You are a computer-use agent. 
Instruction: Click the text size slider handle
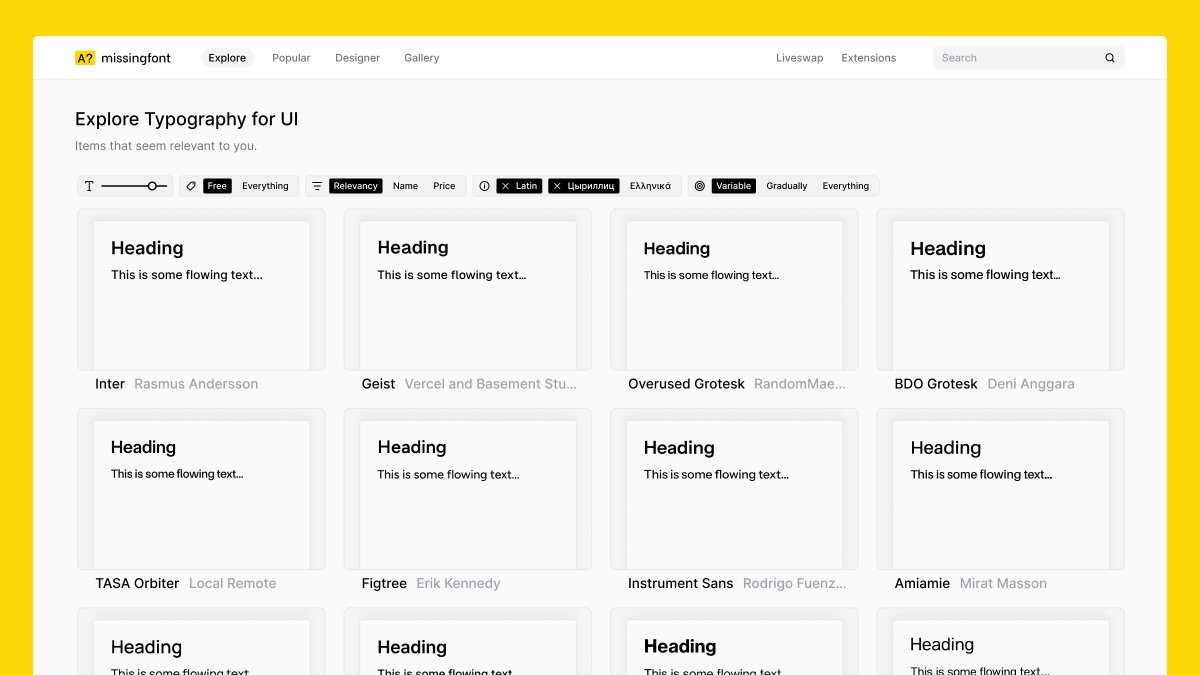[152, 186]
